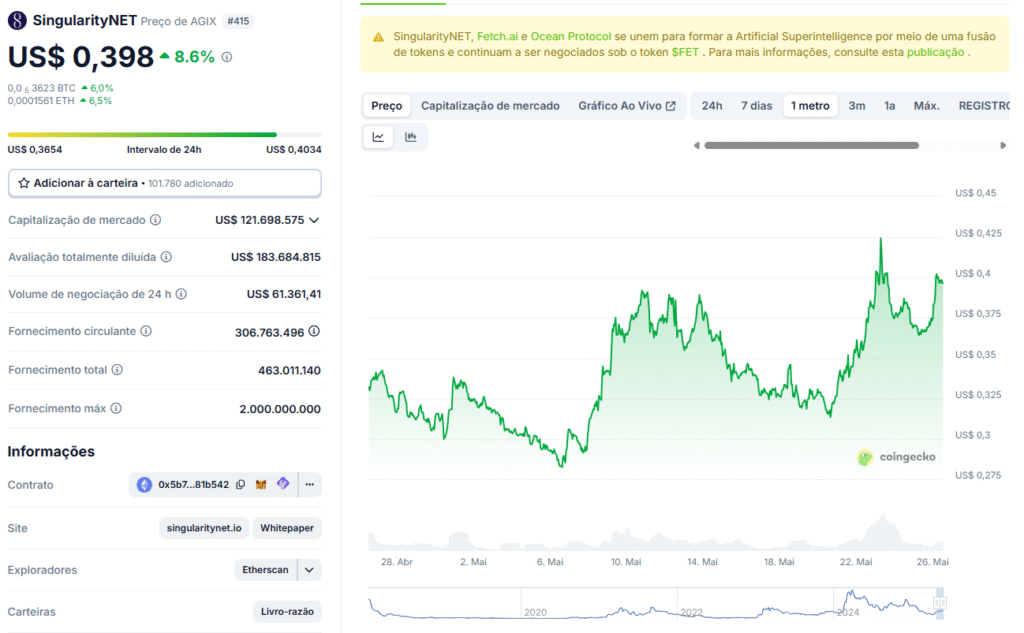
Task: Open the three-dot menu on the contract row
Action: (x=310, y=484)
